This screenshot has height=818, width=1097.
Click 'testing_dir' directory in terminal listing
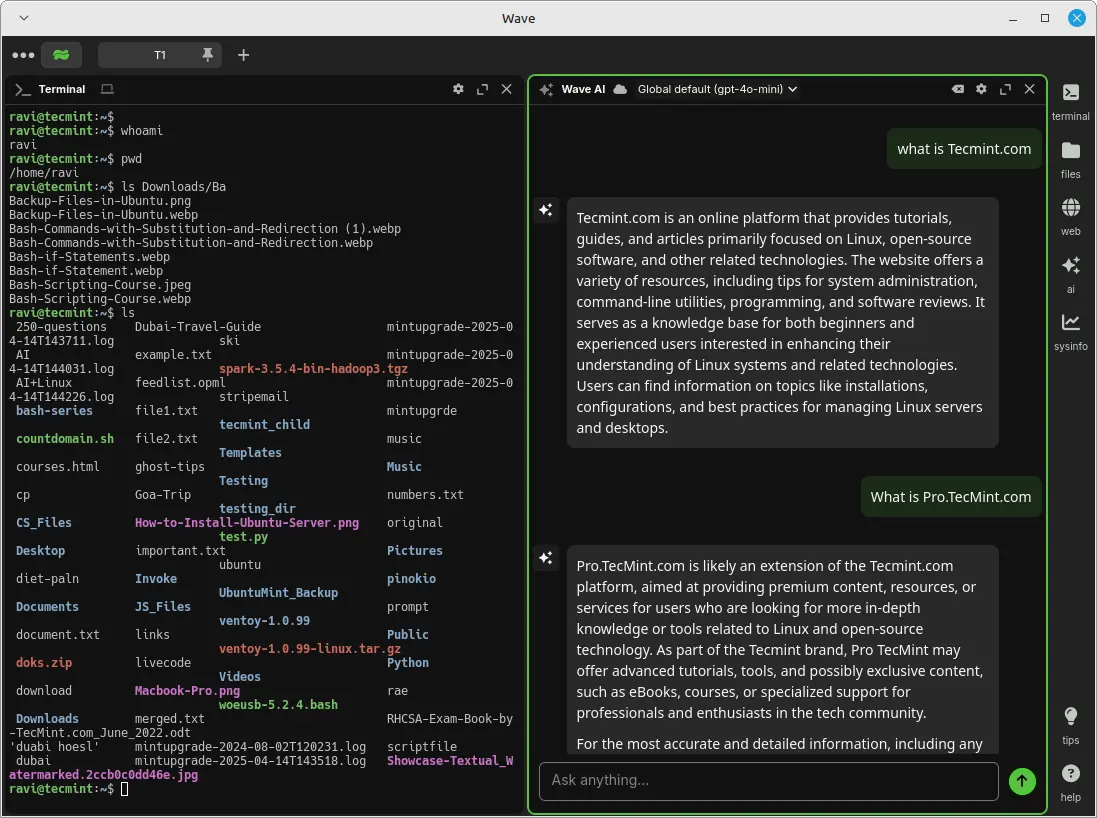pos(257,509)
